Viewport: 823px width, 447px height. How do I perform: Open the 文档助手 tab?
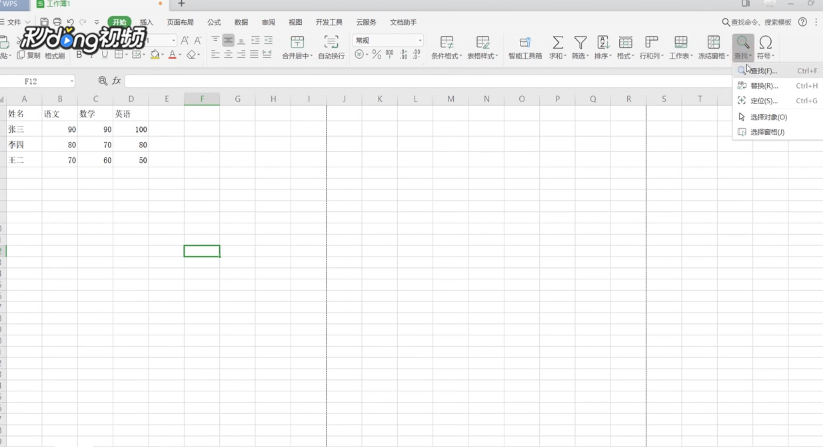click(403, 22)
